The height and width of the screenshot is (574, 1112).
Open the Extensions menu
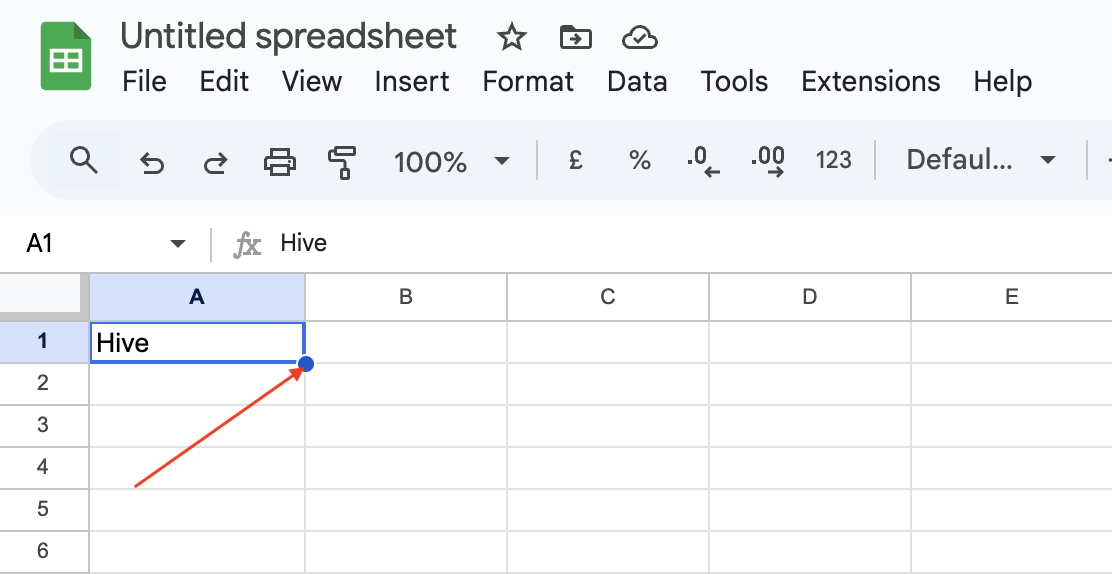[x=870, y=82]
